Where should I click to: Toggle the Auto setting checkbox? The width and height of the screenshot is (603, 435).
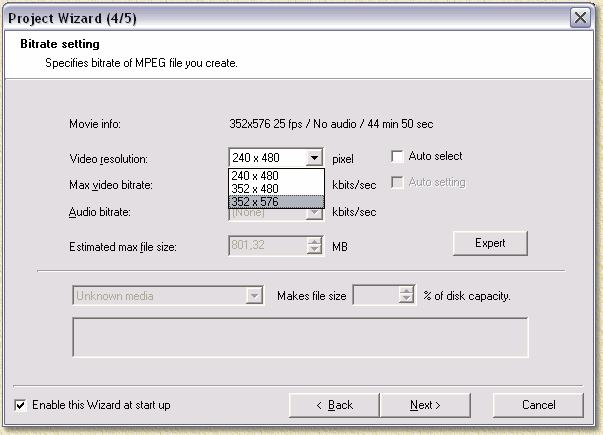(397, 182)
